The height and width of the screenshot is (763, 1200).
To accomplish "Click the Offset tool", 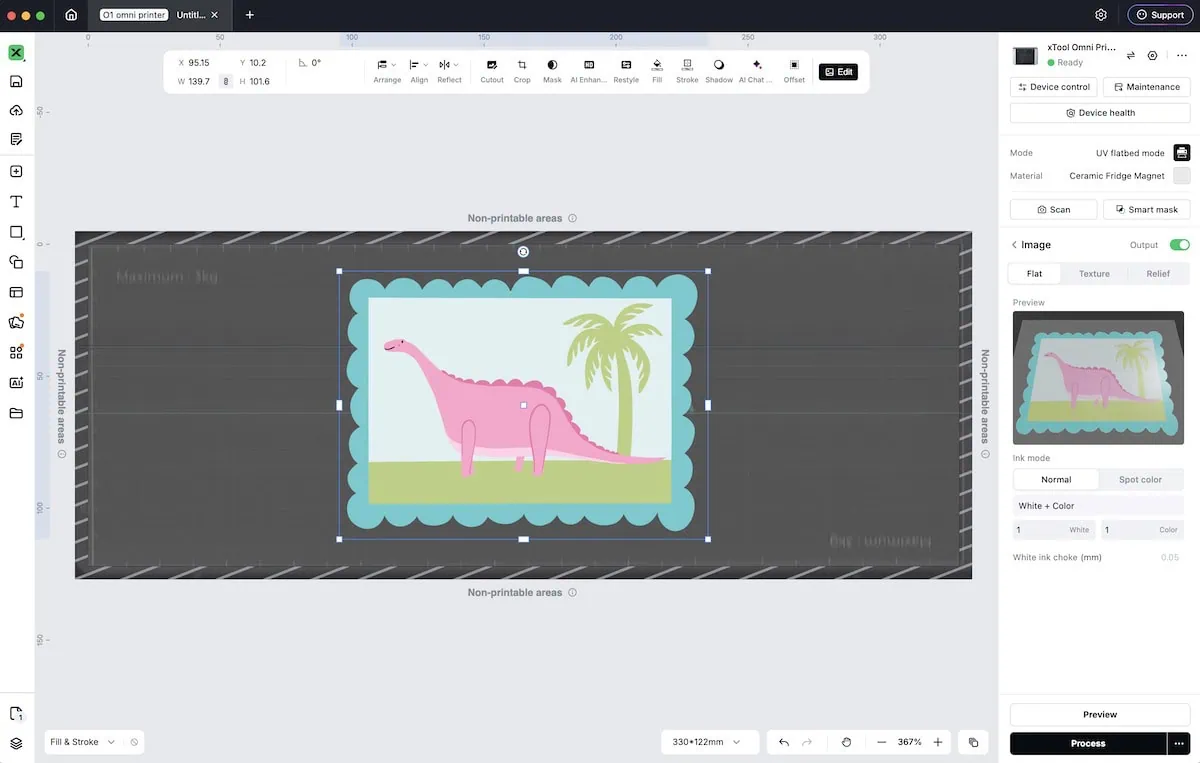I will pyautogui.click(x=794, y=71).
